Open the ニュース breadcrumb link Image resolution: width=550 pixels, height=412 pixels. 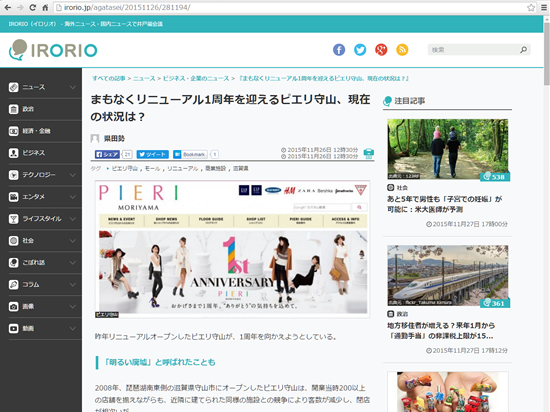tap(144, 79)
